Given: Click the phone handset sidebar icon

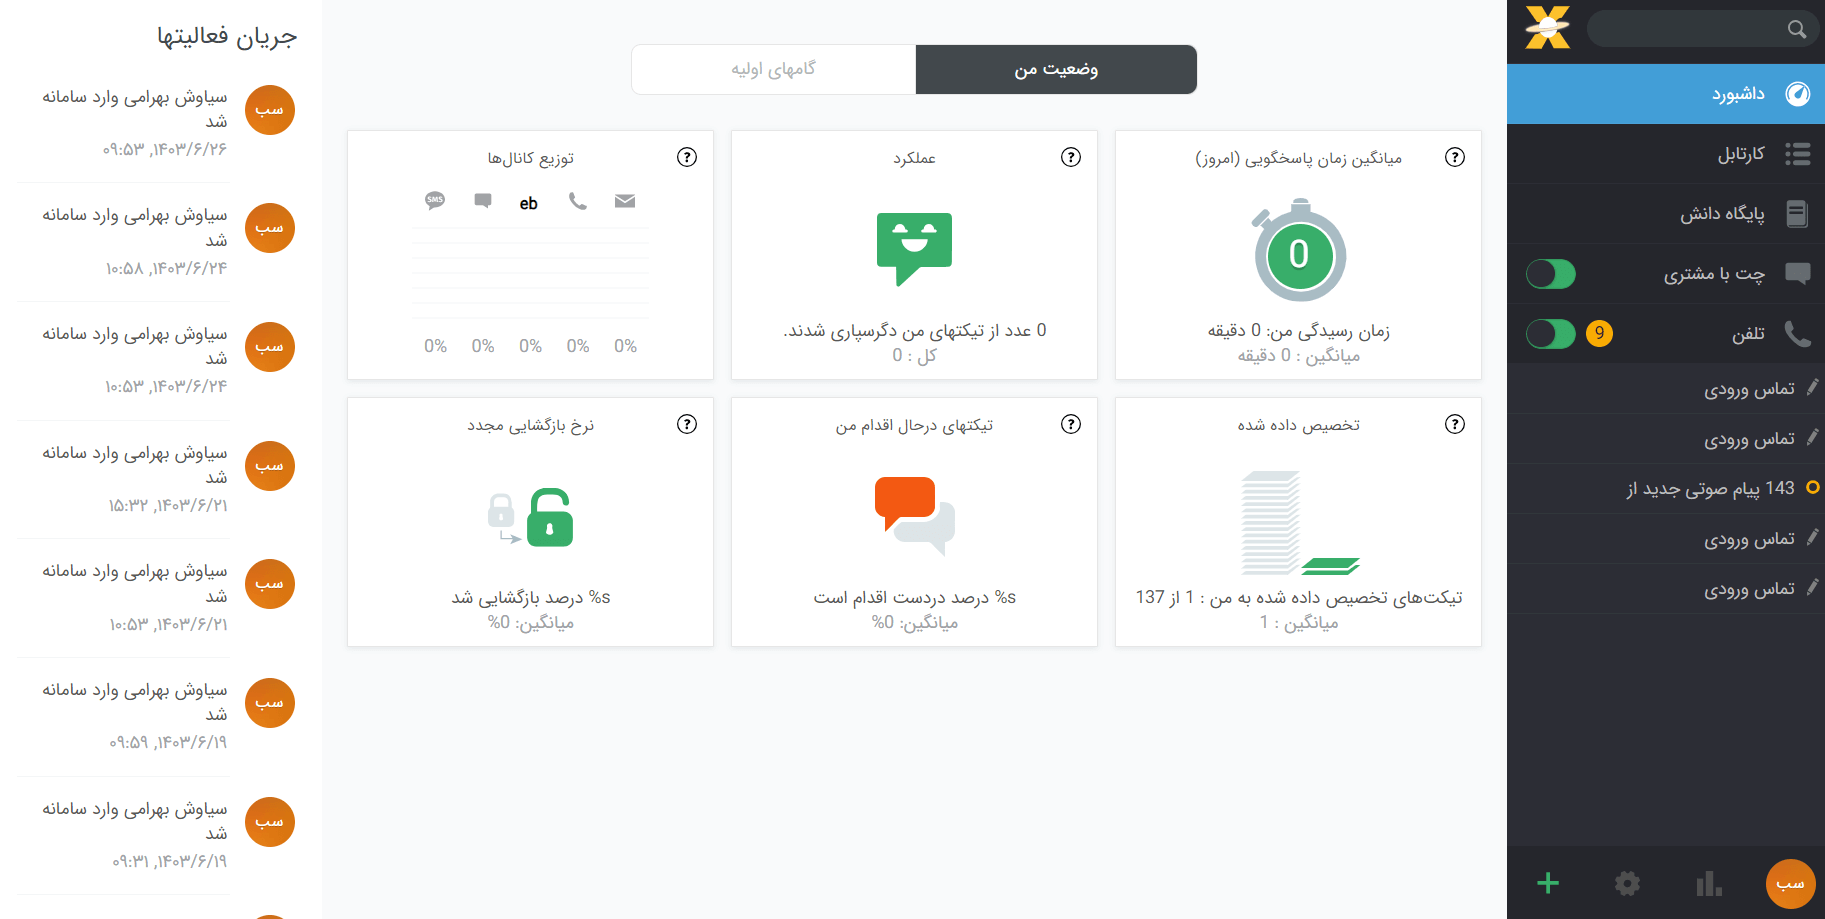Looking at the screenshot, I should click(1798, 334).
